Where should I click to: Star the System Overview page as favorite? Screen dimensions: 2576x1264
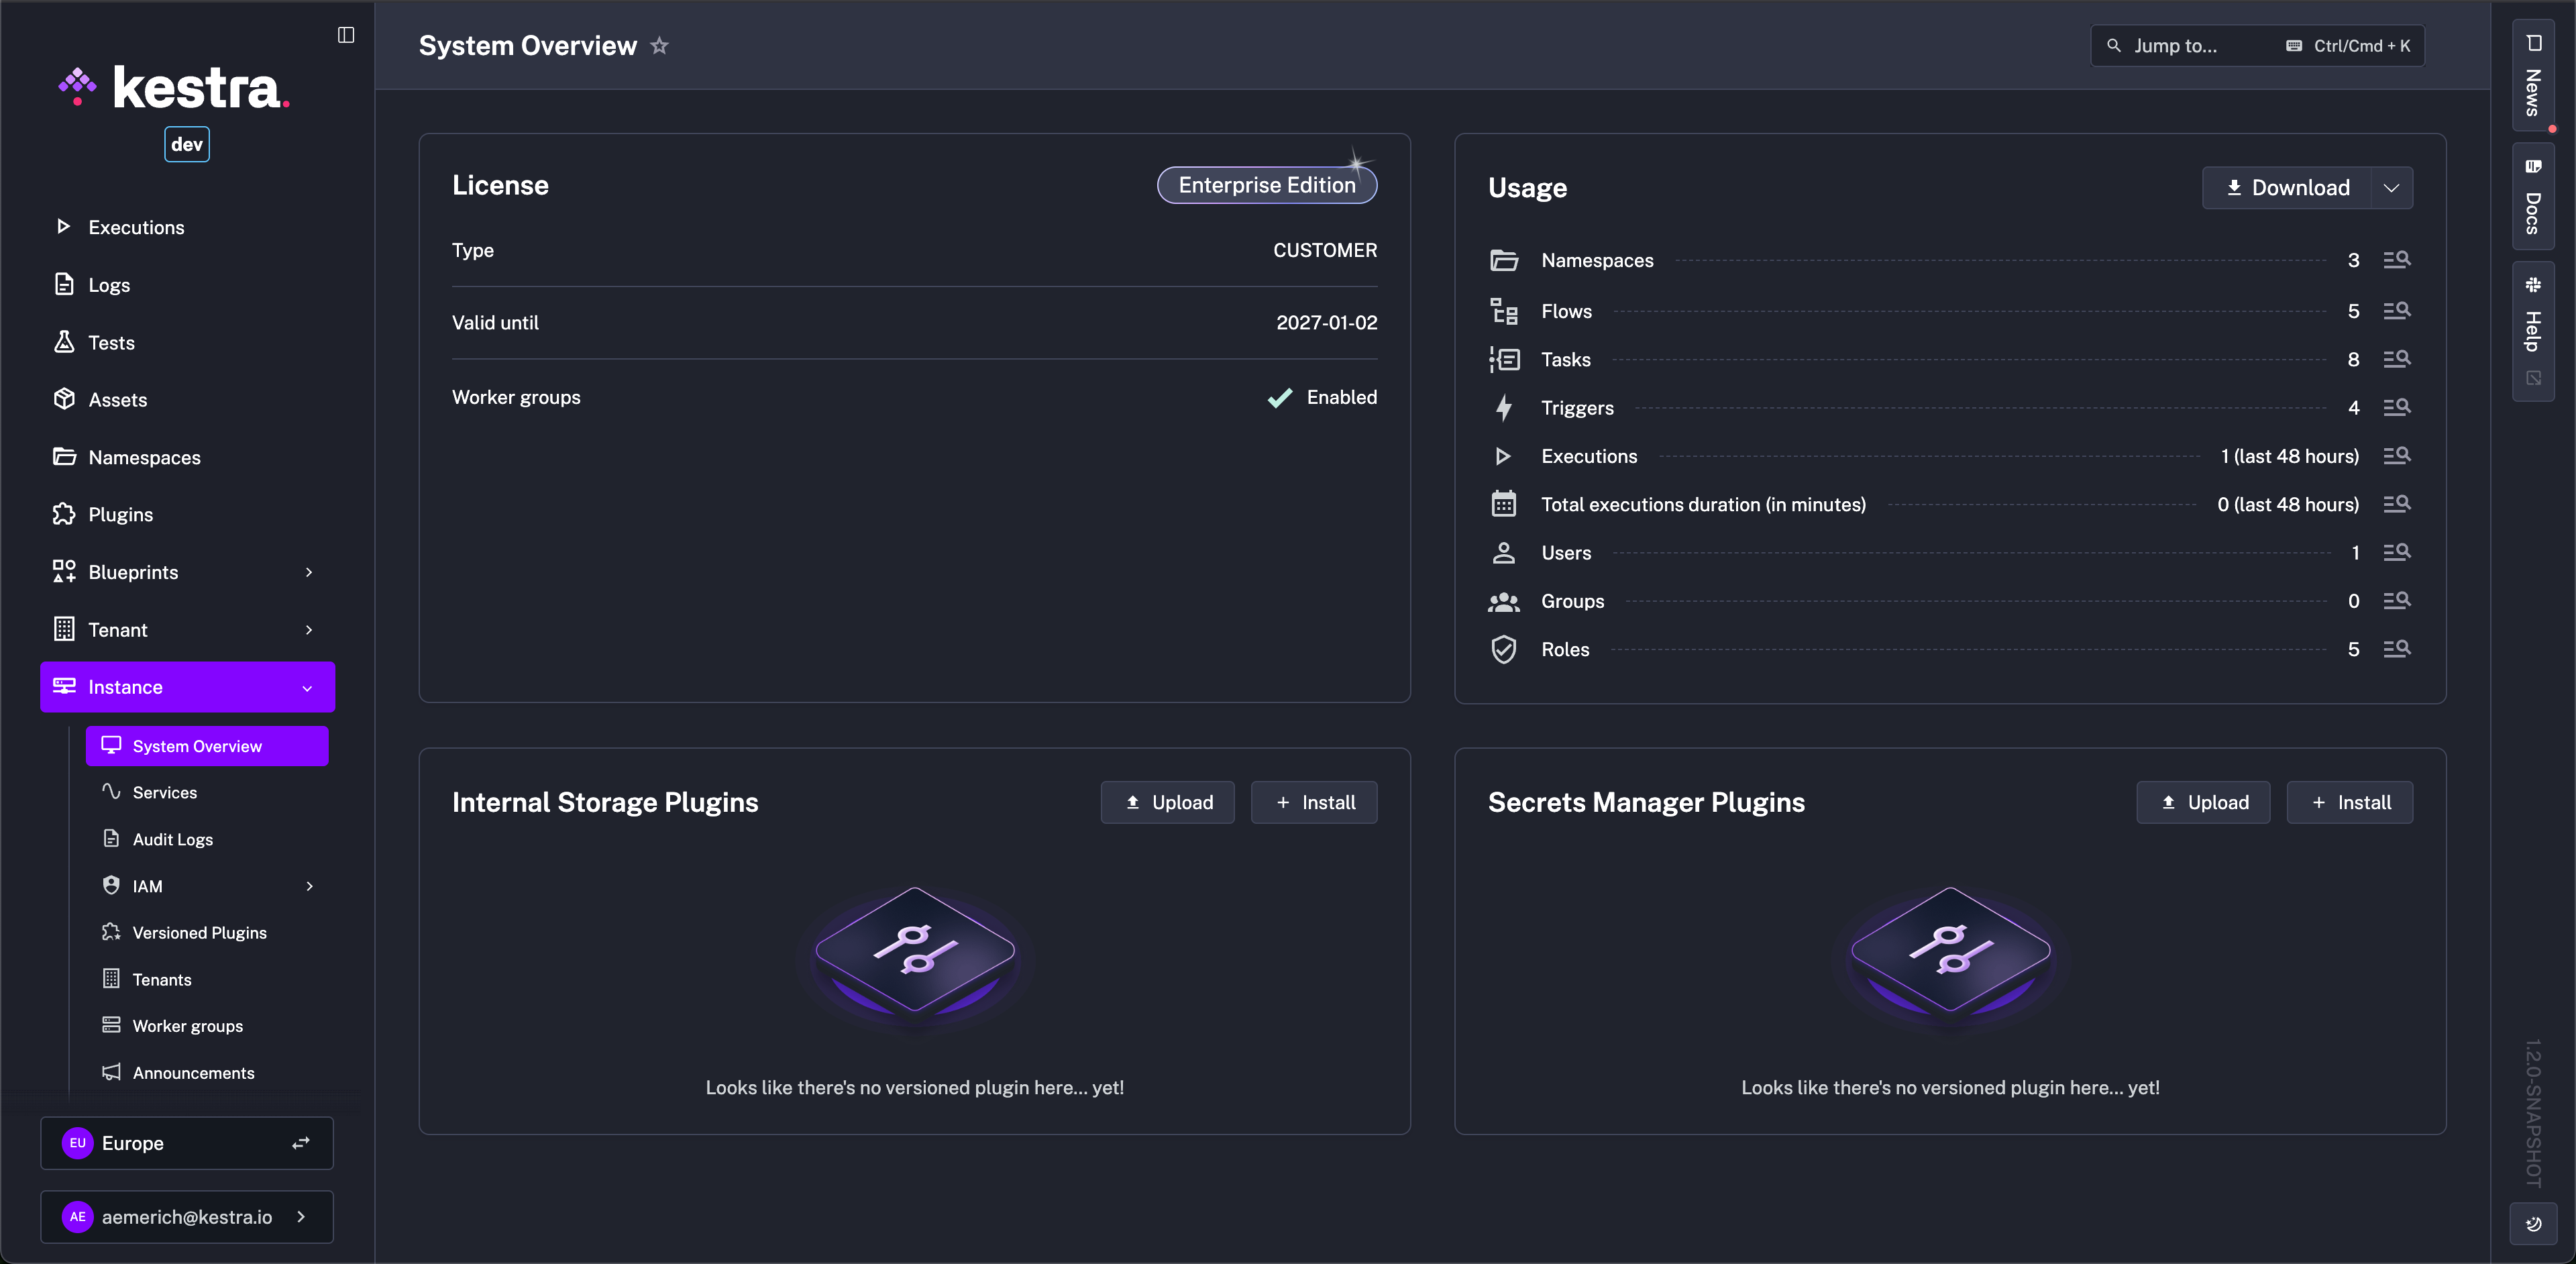click(x=659, y=46)
